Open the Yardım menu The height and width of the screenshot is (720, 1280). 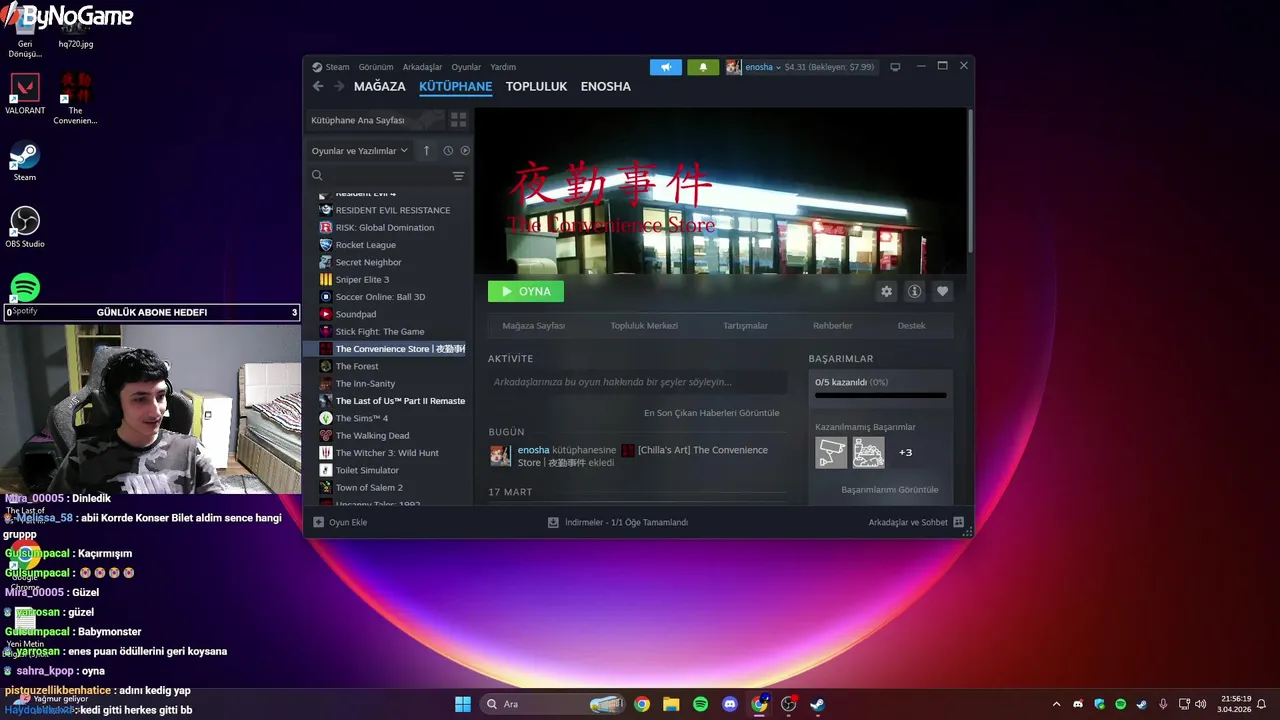pos(503,67)
